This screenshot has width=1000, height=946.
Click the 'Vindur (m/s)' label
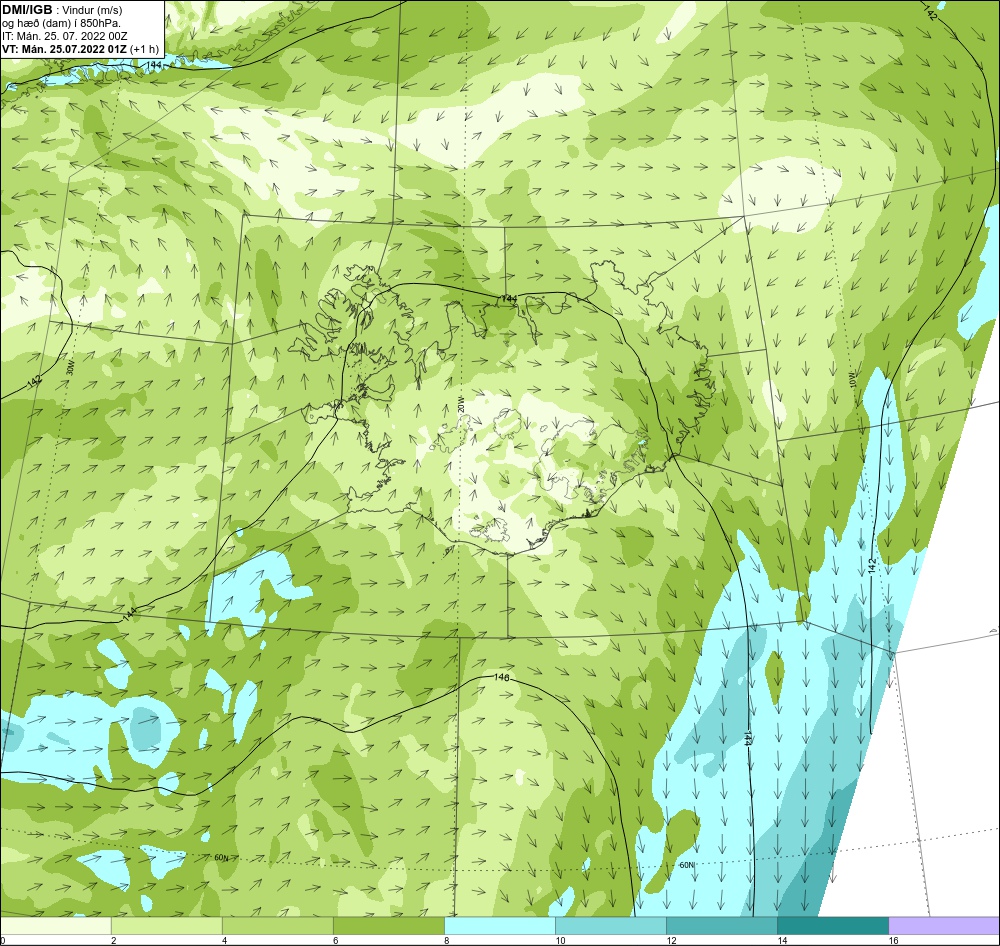[x=92, y=10]
